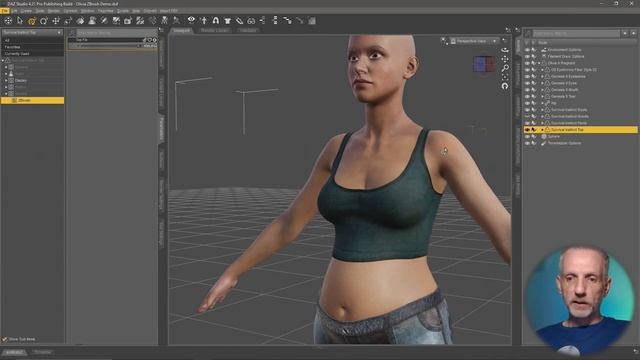
Task: Switch to the Render Library tab
Action: tap(215, 31)
